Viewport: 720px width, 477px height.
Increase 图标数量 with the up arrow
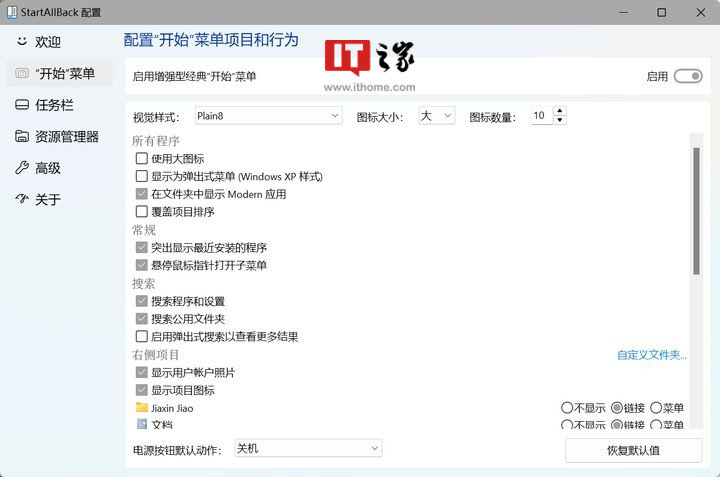click(x=560, y=111)
